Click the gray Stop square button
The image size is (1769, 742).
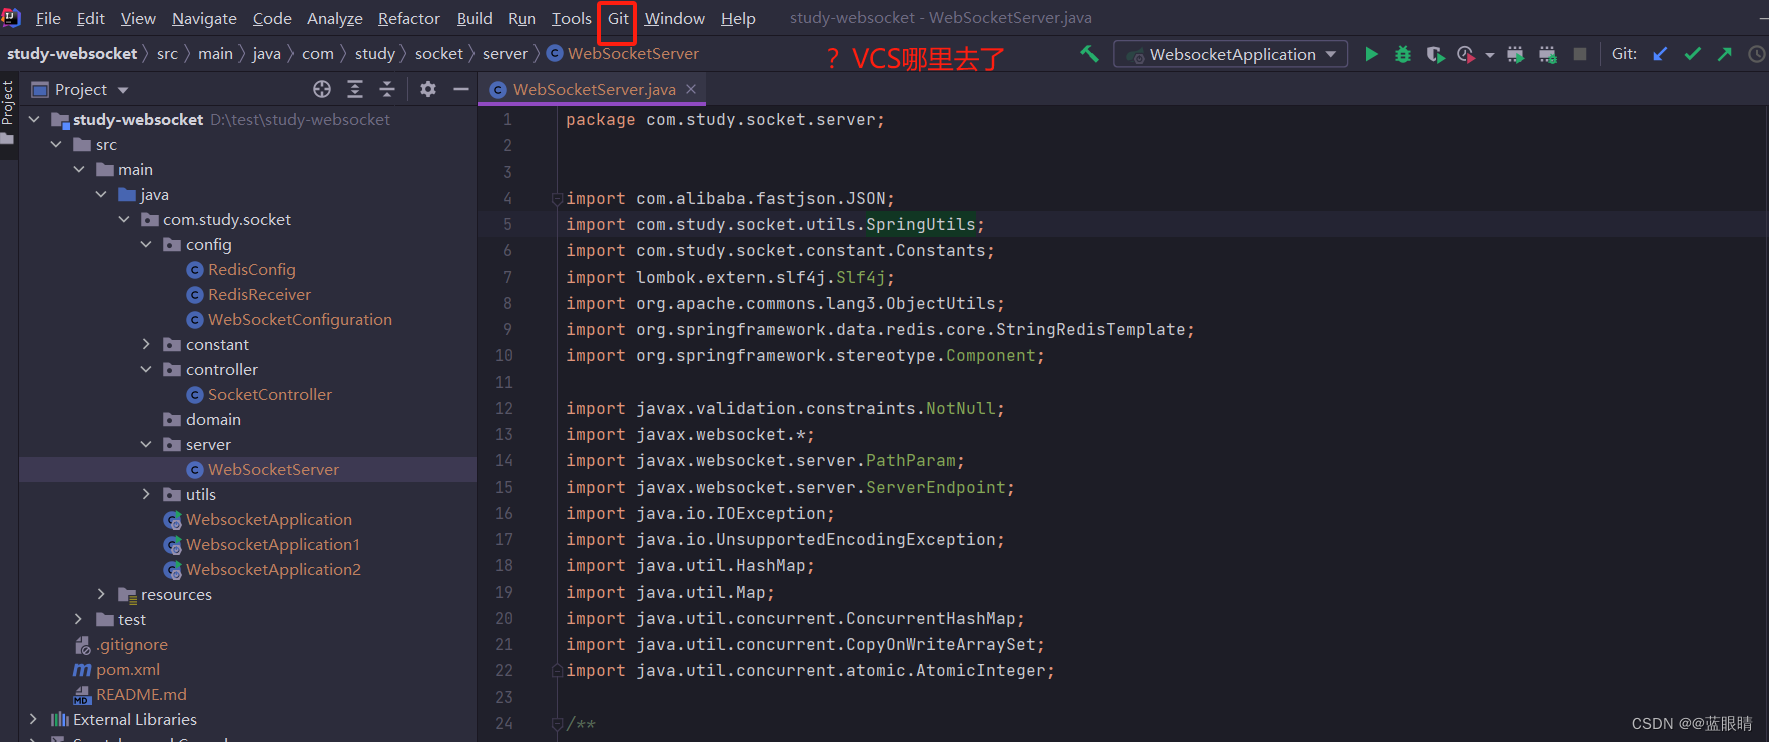1580,54
